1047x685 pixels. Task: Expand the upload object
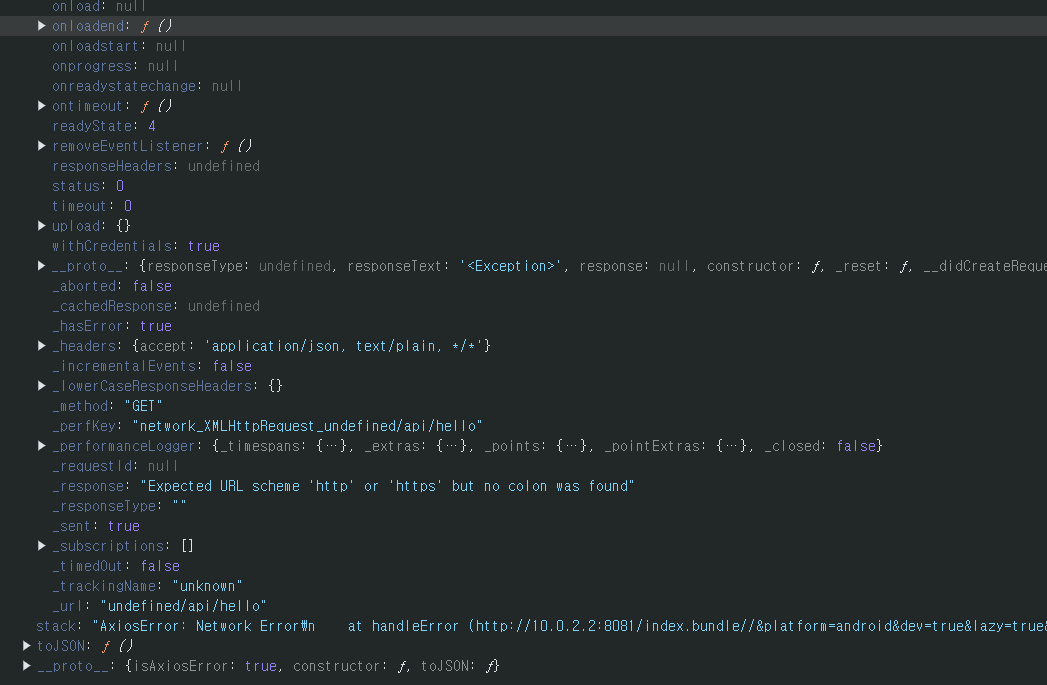tap(41, 226)
